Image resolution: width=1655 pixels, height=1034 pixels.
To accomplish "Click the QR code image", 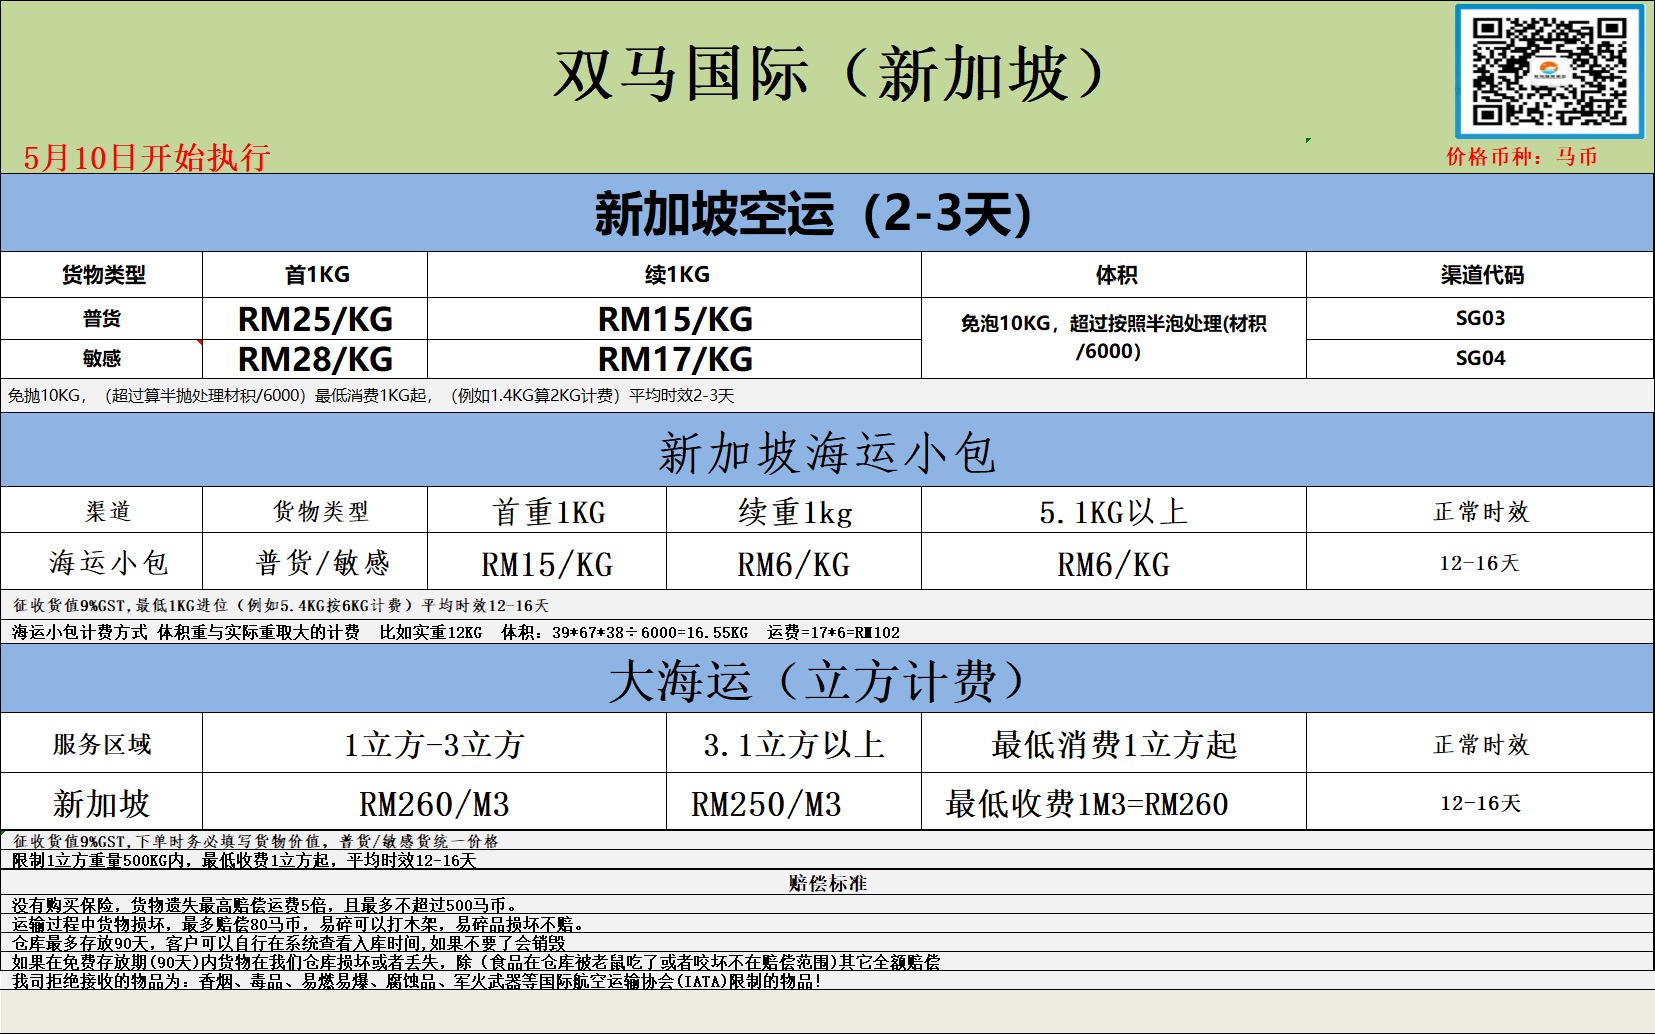I will pyautogui.click(x=1549, y=72).
